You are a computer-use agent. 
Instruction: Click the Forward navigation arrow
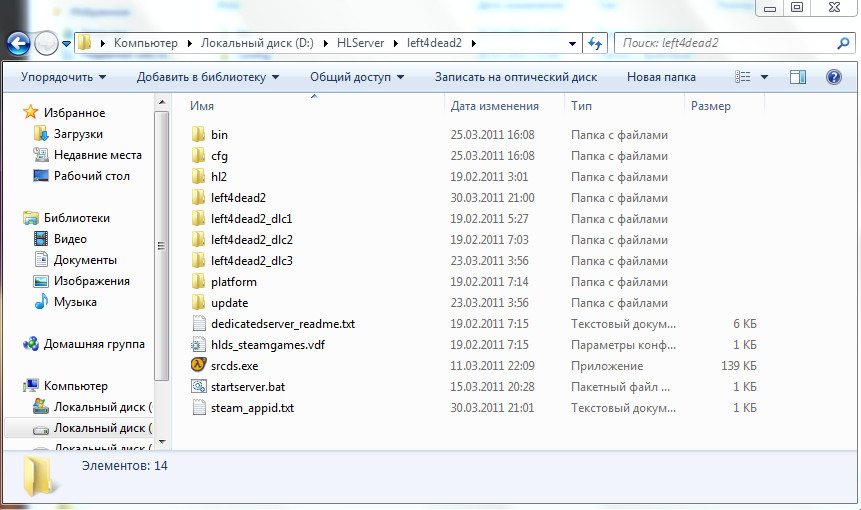pyautogui.click(x=46, y=43)
